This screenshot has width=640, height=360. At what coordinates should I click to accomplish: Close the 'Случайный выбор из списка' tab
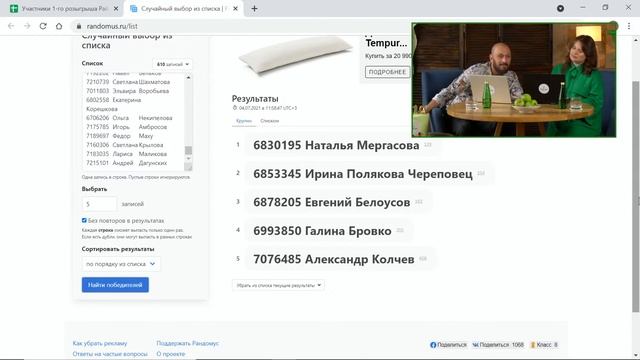click(x=236, y=8)
